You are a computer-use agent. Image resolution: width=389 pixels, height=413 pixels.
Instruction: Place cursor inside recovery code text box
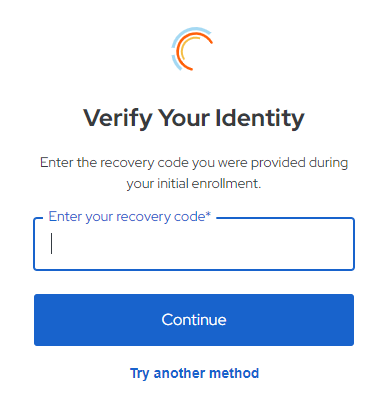194,244
